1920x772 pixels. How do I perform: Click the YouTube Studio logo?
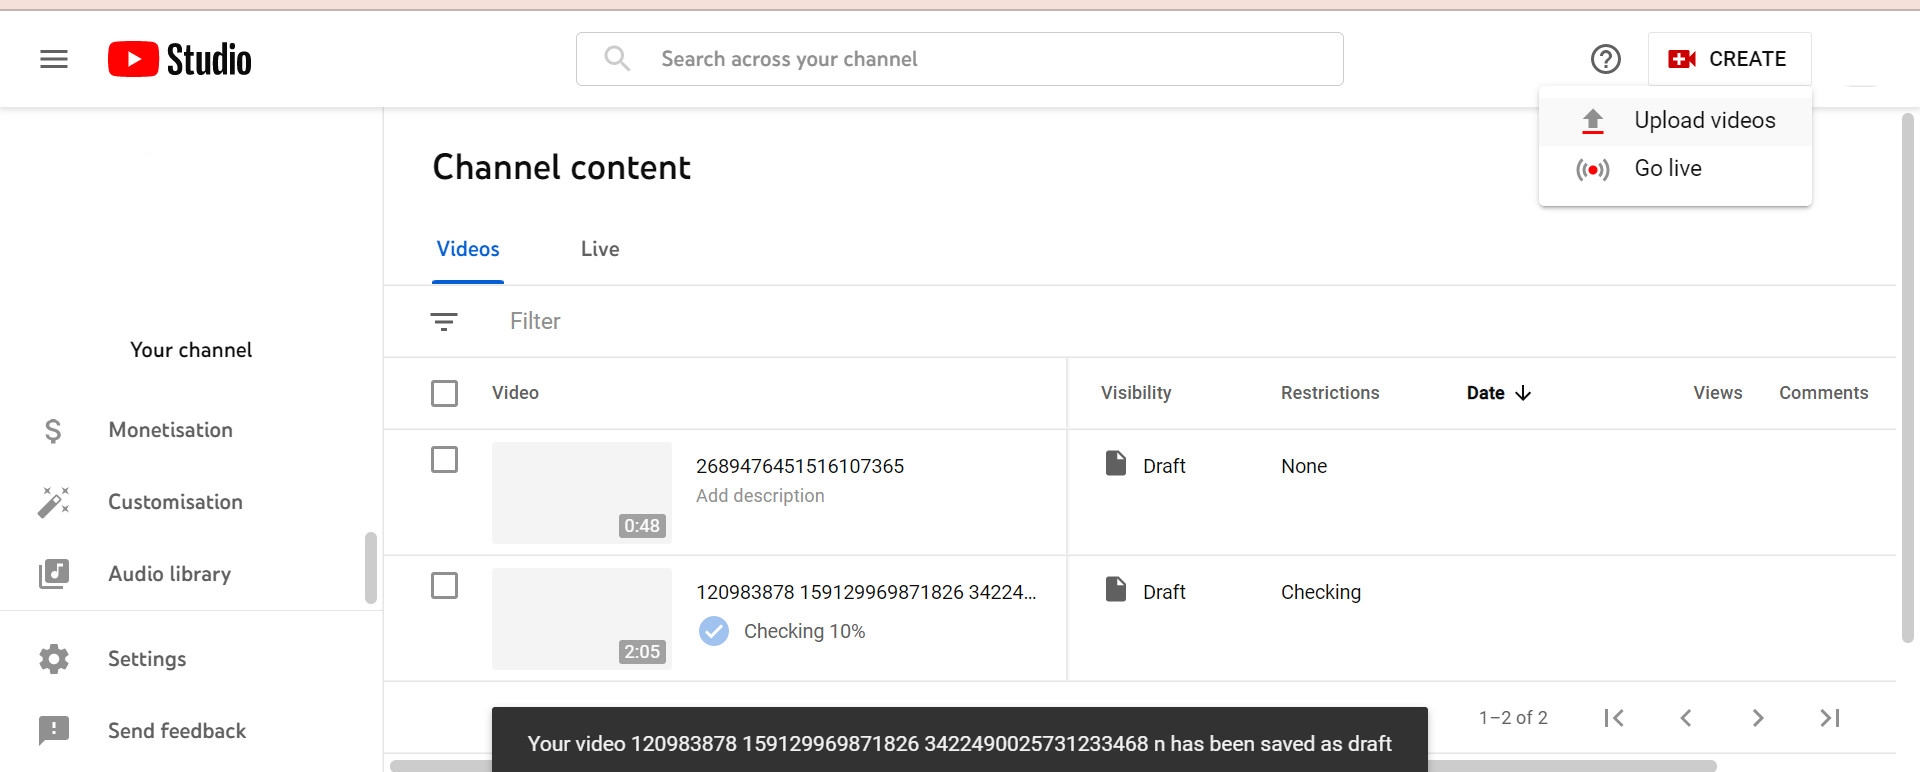coord(180,59)
